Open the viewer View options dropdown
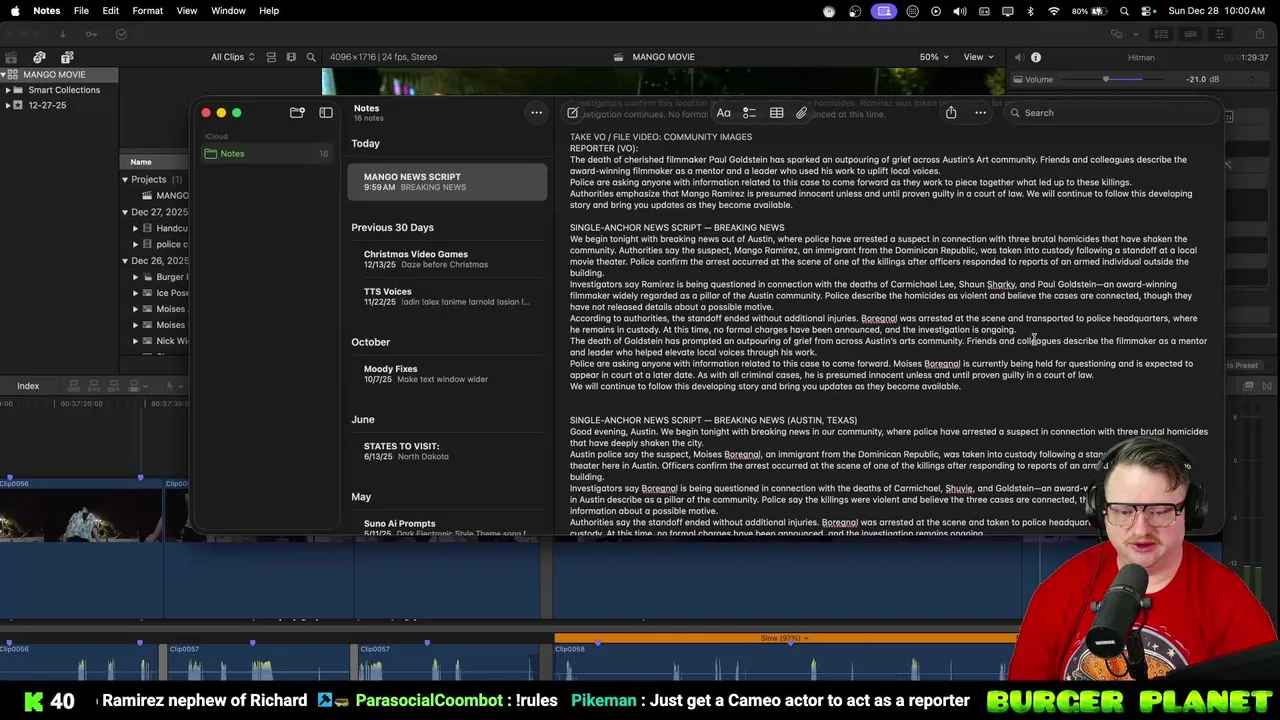The height and width of the screenshot is (720, 1280). pos(978,57)
